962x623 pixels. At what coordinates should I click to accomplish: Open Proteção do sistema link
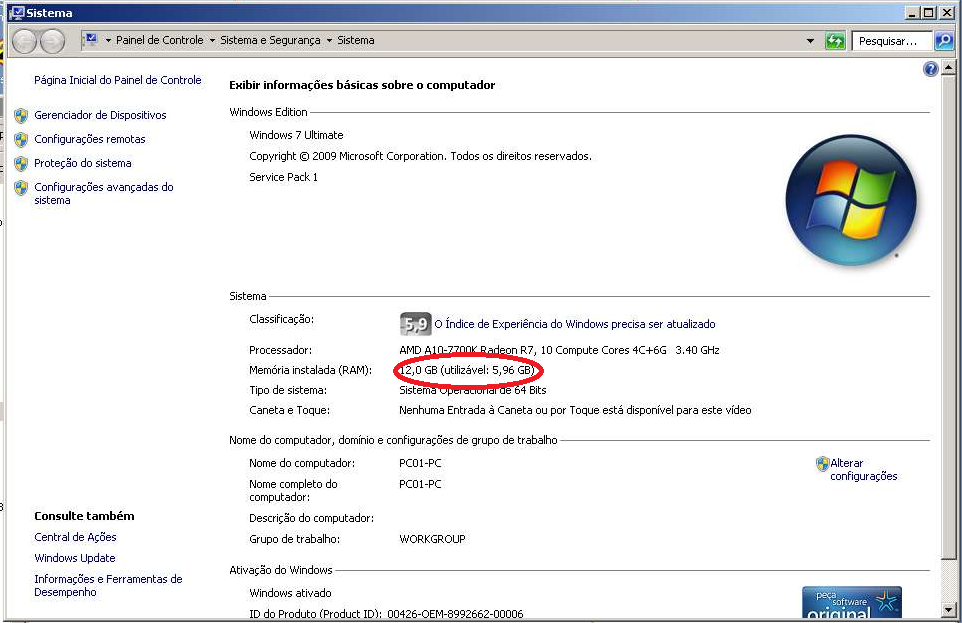click(x=83, y=163)
